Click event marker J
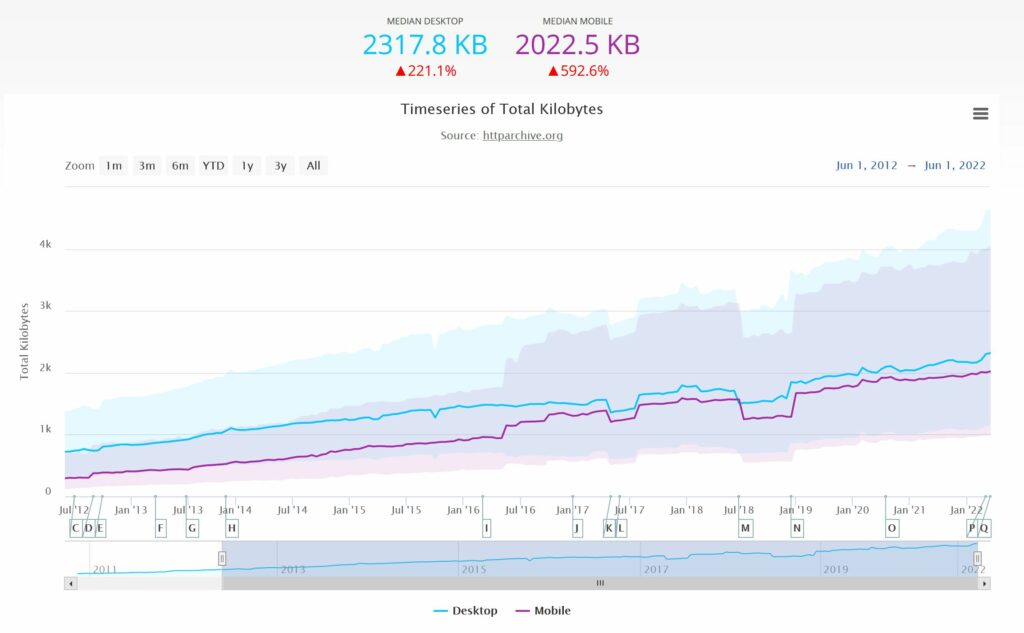The image size is (1024, 633). click(x=577, y=528)
